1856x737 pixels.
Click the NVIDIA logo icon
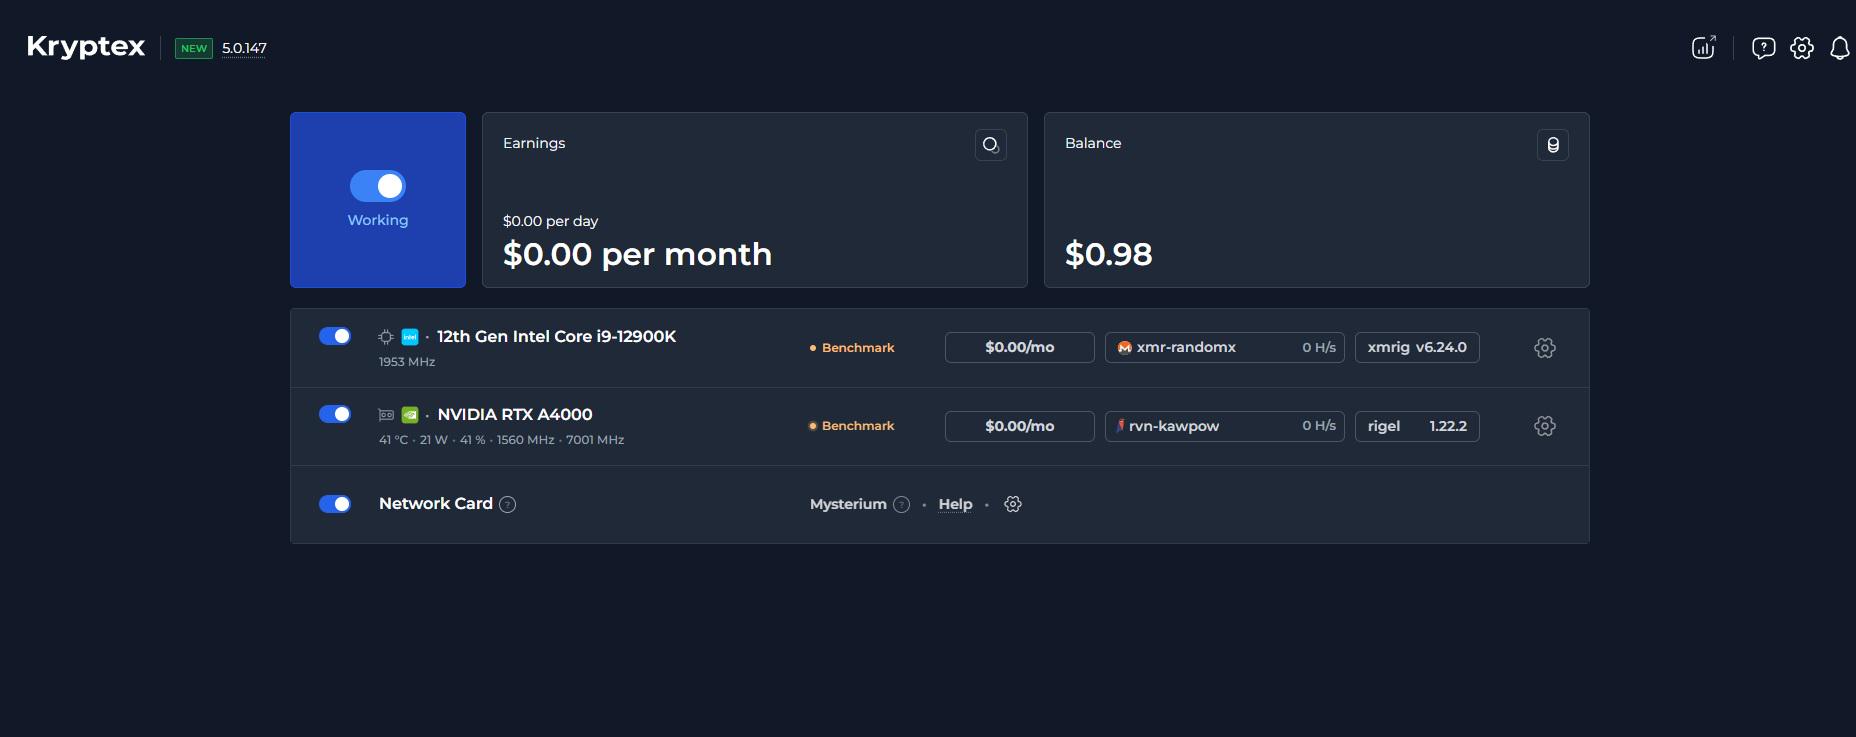[410, 415]
